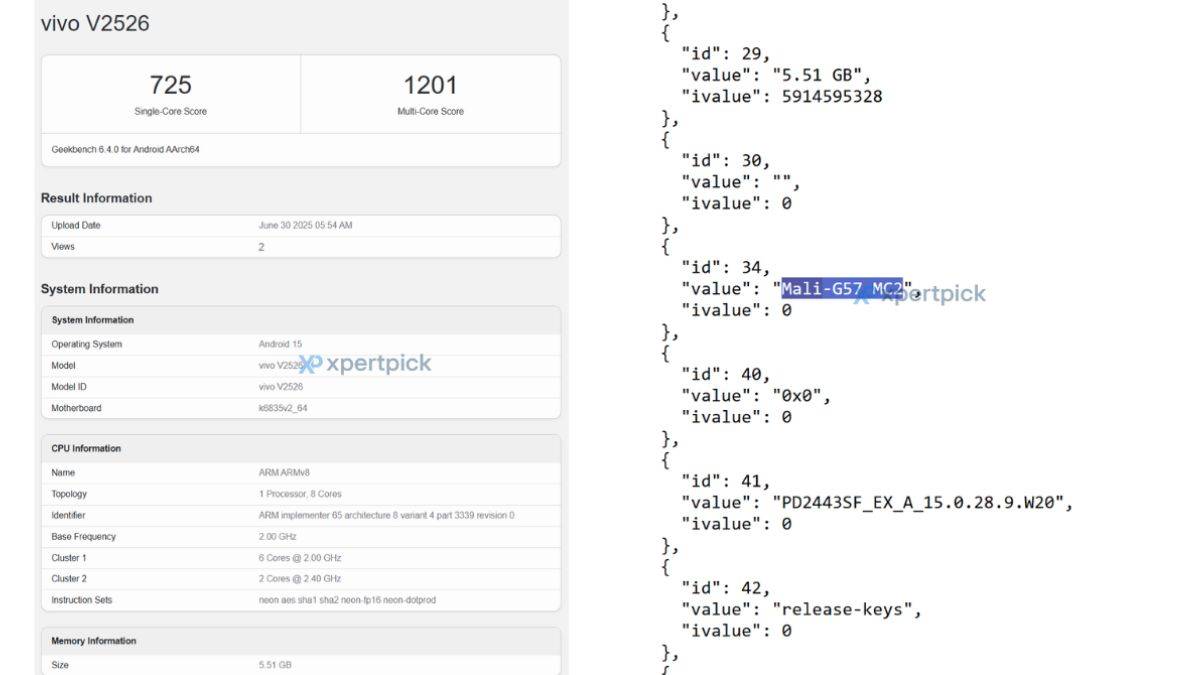1200x675 pixels.
Task: Click the Topology label
Action: 69,494
